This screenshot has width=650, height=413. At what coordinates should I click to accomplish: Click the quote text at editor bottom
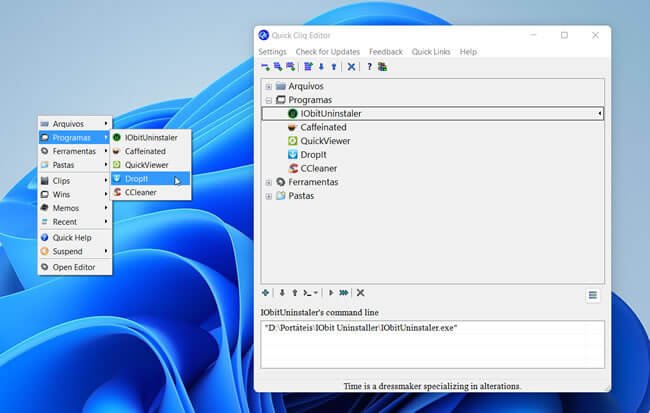432,386
